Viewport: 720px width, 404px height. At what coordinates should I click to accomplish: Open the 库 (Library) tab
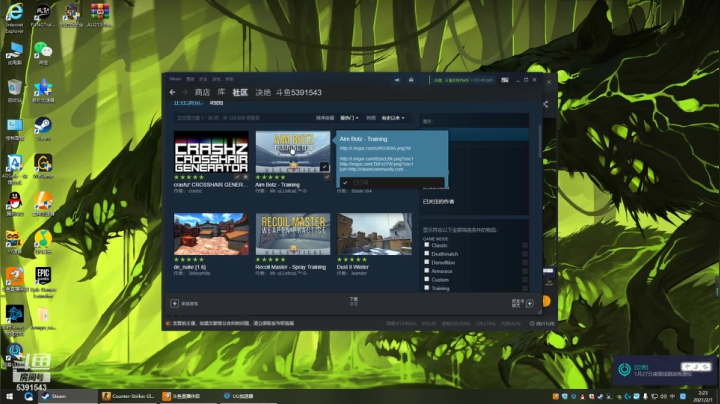[221, 92]
